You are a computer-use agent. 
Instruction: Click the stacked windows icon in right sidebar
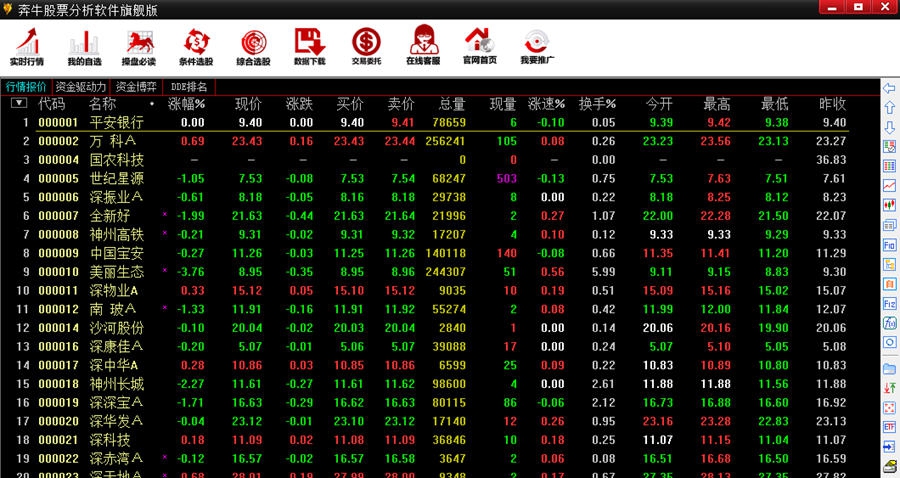(889, 224)
